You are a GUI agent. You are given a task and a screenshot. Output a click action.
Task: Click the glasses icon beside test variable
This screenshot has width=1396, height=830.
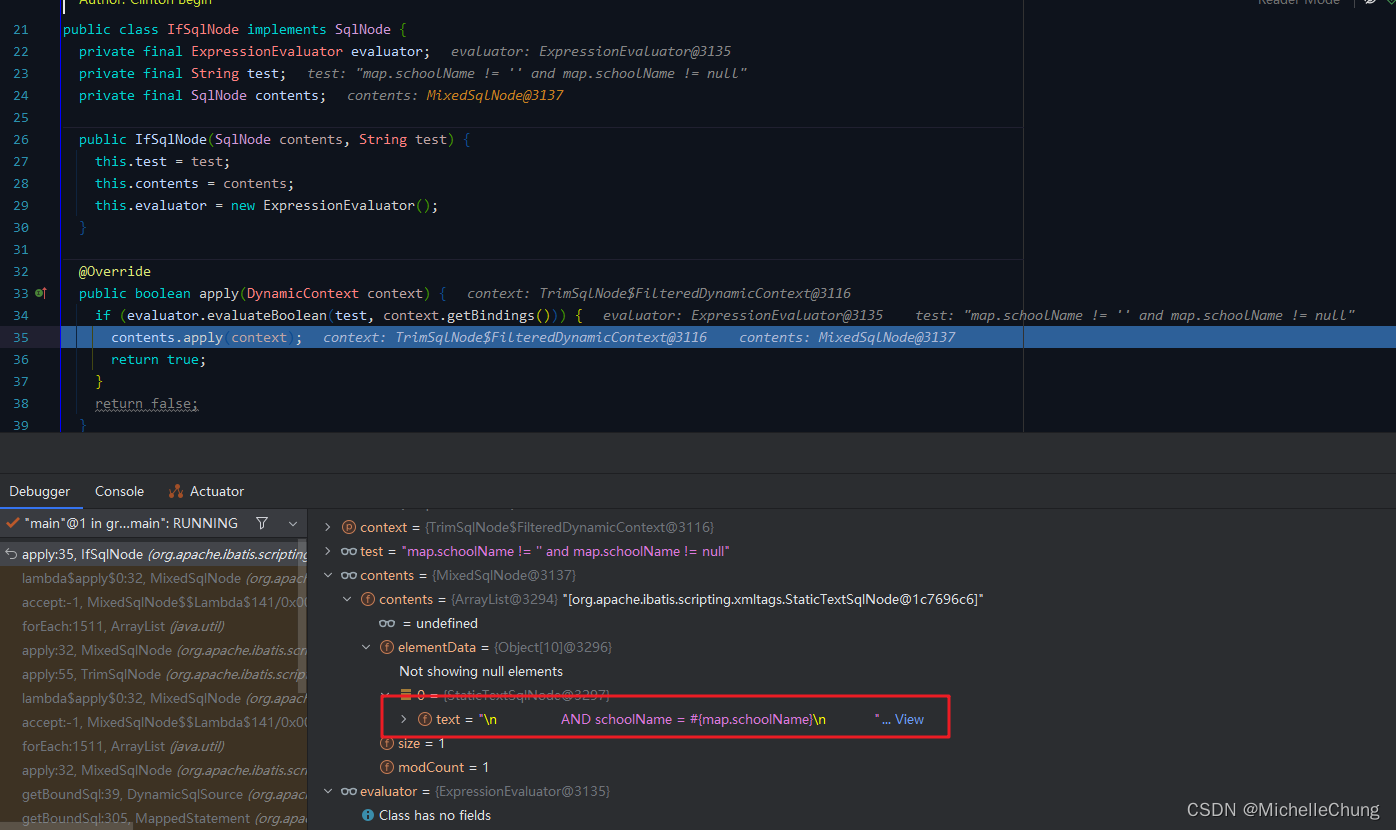coord(349,551)
